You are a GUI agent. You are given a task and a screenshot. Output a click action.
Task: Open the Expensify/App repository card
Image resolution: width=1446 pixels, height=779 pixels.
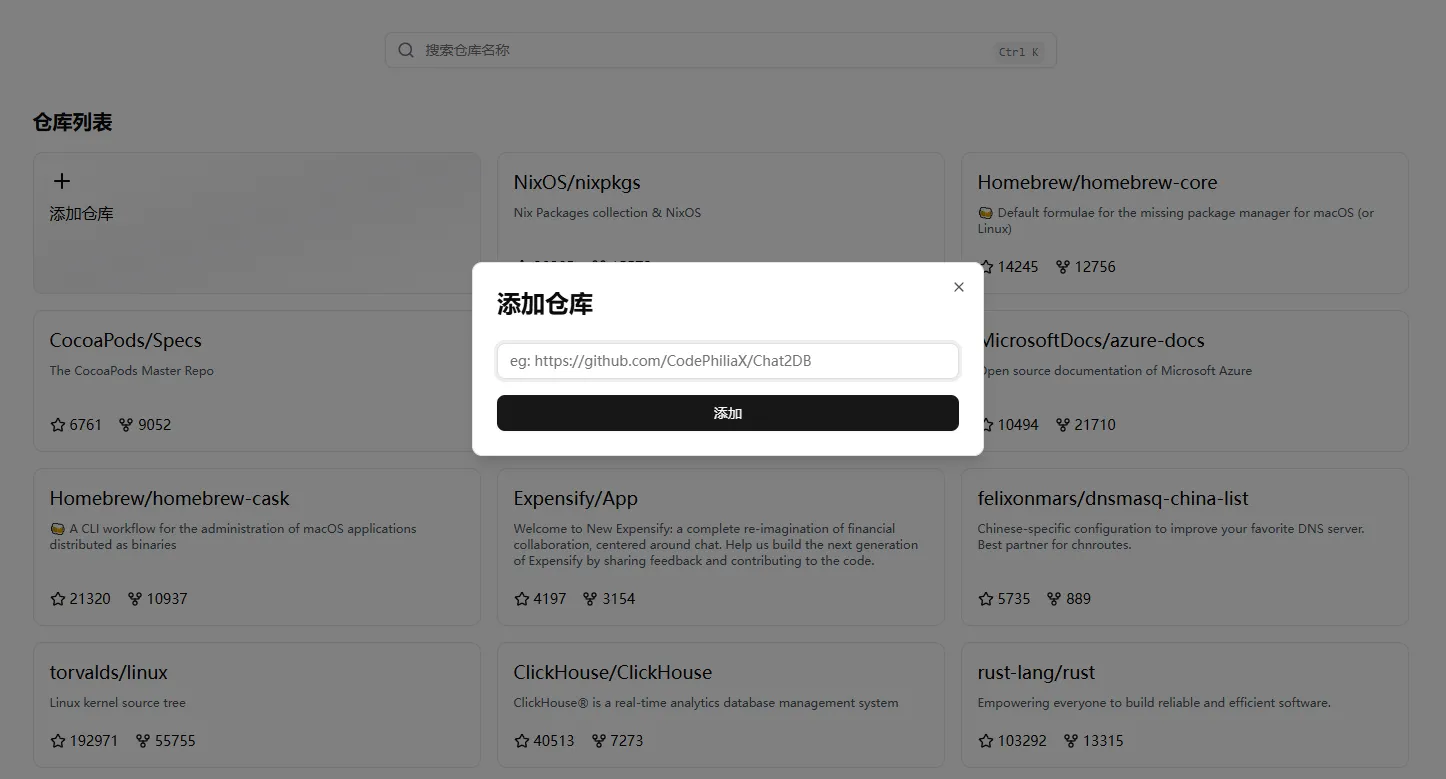[576, 499]
